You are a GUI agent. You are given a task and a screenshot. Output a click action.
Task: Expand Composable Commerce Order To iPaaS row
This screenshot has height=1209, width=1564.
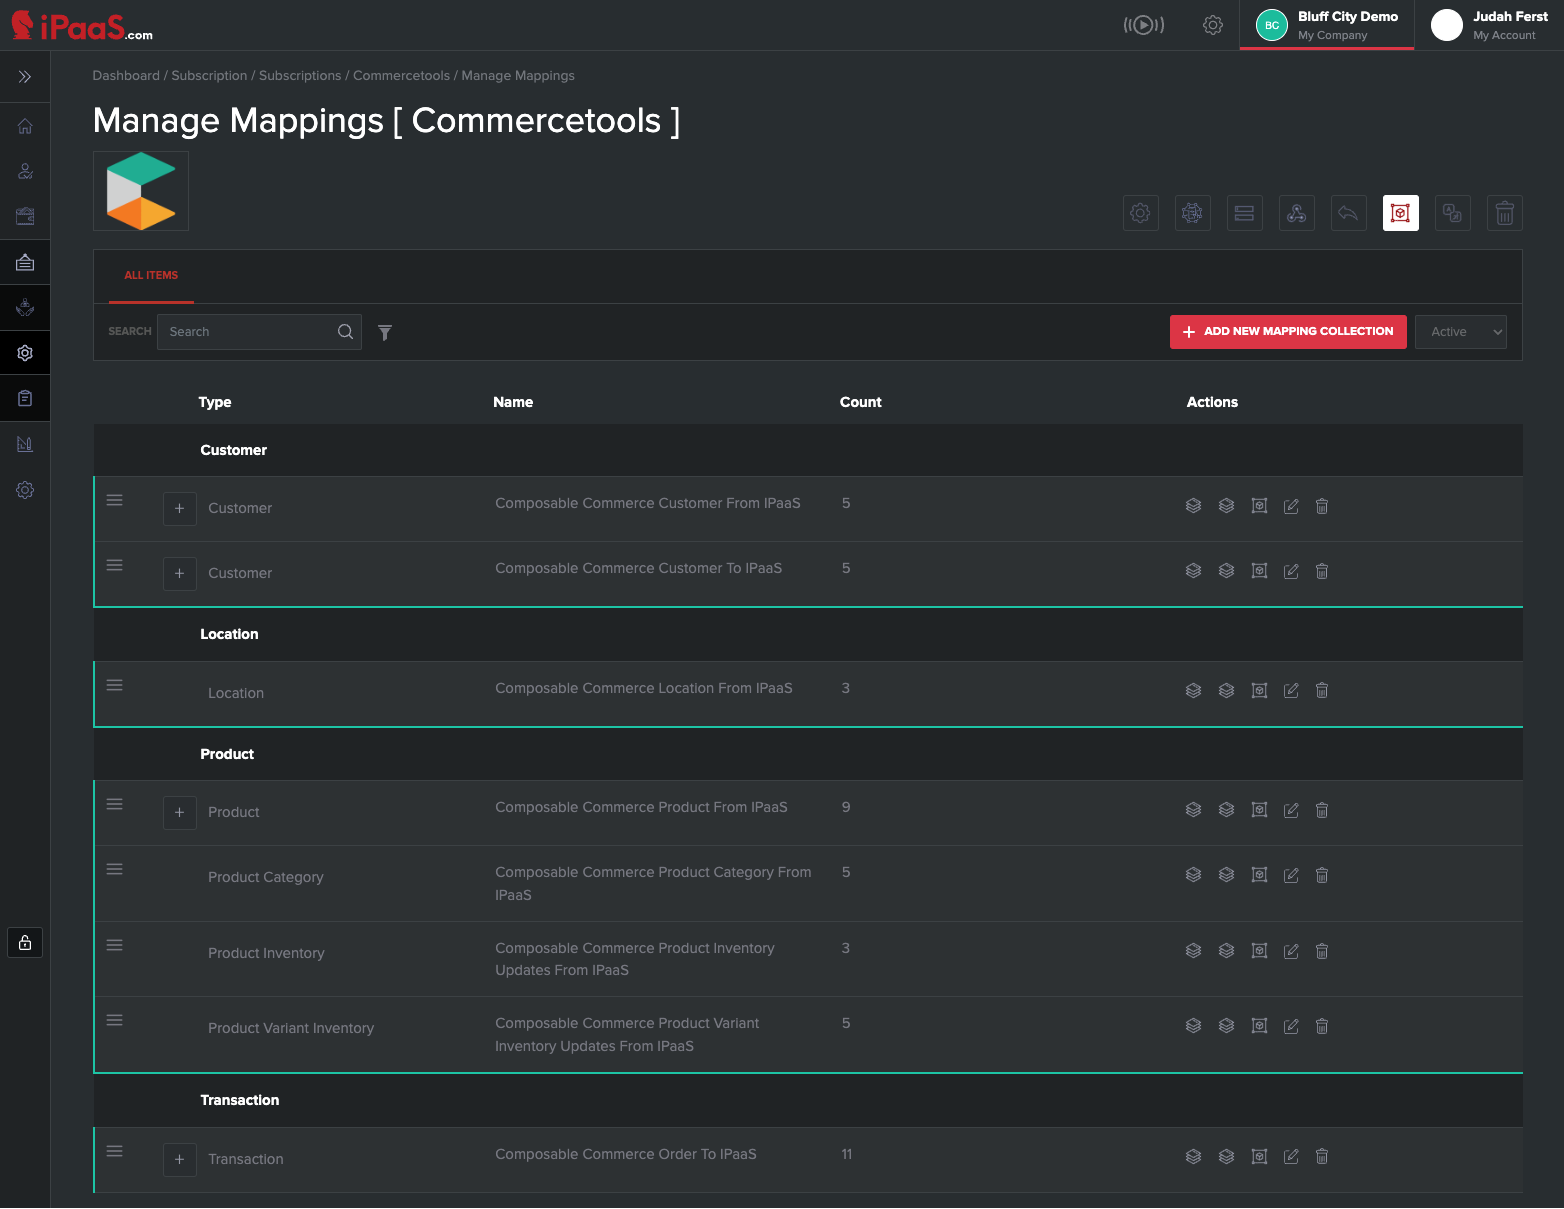[180, 1159]
